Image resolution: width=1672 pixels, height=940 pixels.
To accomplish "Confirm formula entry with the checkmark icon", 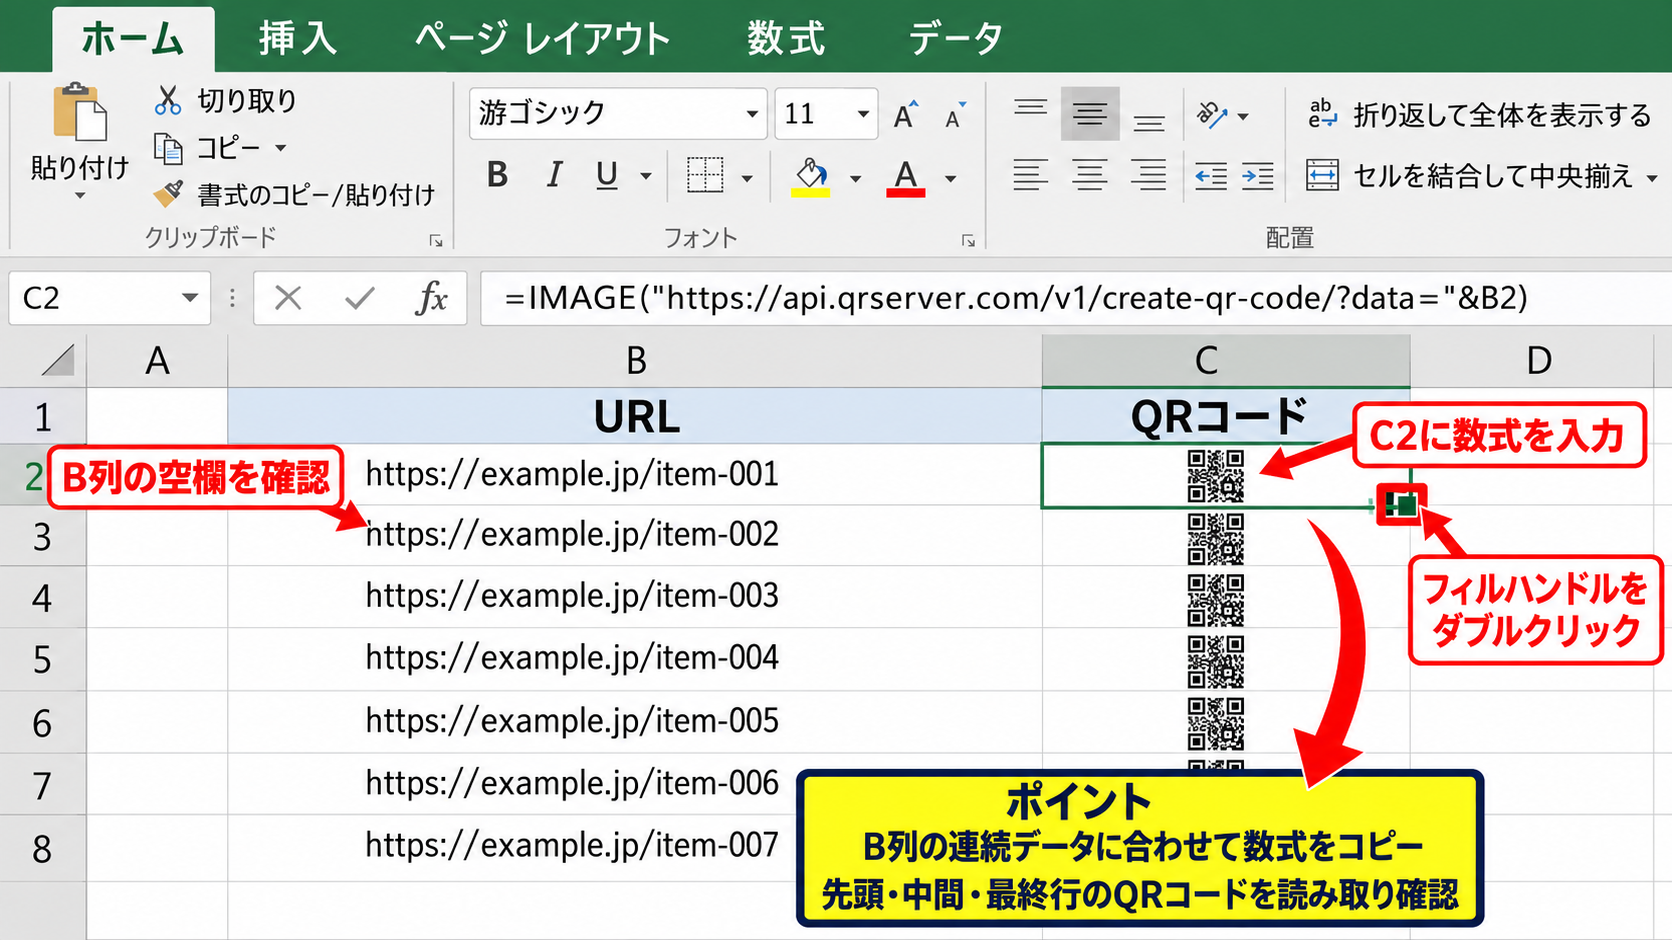I will tap(360, 298).
